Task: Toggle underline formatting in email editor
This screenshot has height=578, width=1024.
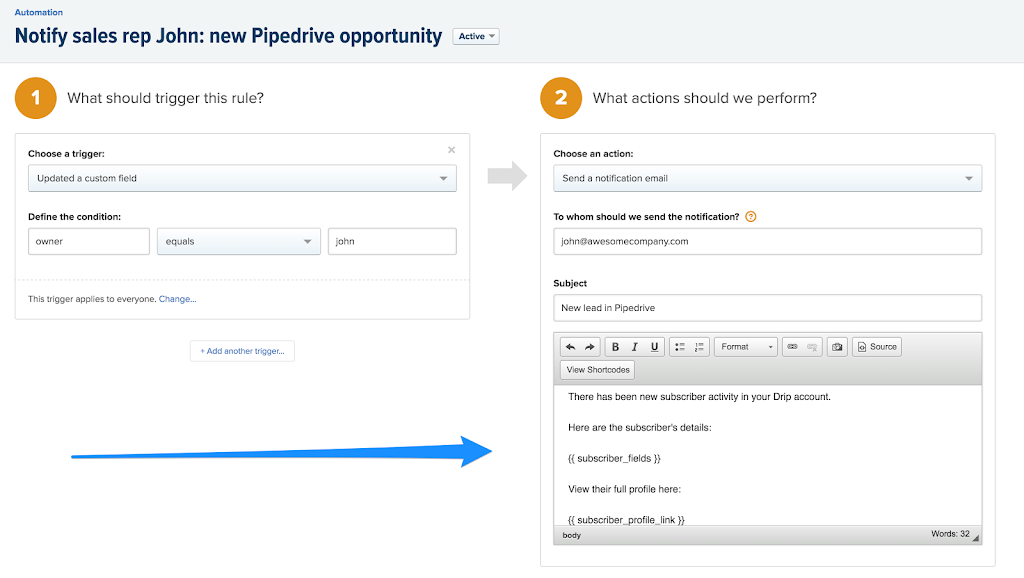Action: [655, 347]
